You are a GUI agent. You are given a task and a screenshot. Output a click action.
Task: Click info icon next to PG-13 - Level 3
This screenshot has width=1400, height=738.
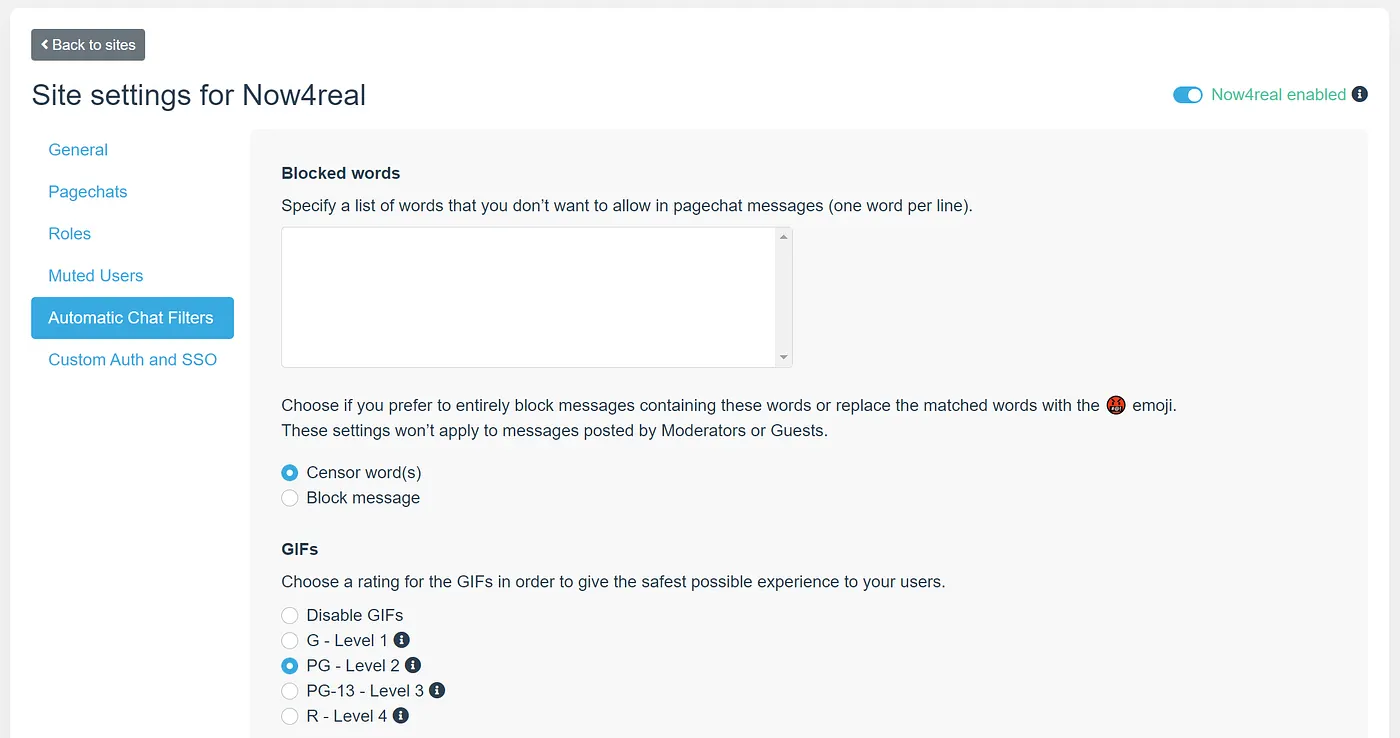(x=437, y=690)
